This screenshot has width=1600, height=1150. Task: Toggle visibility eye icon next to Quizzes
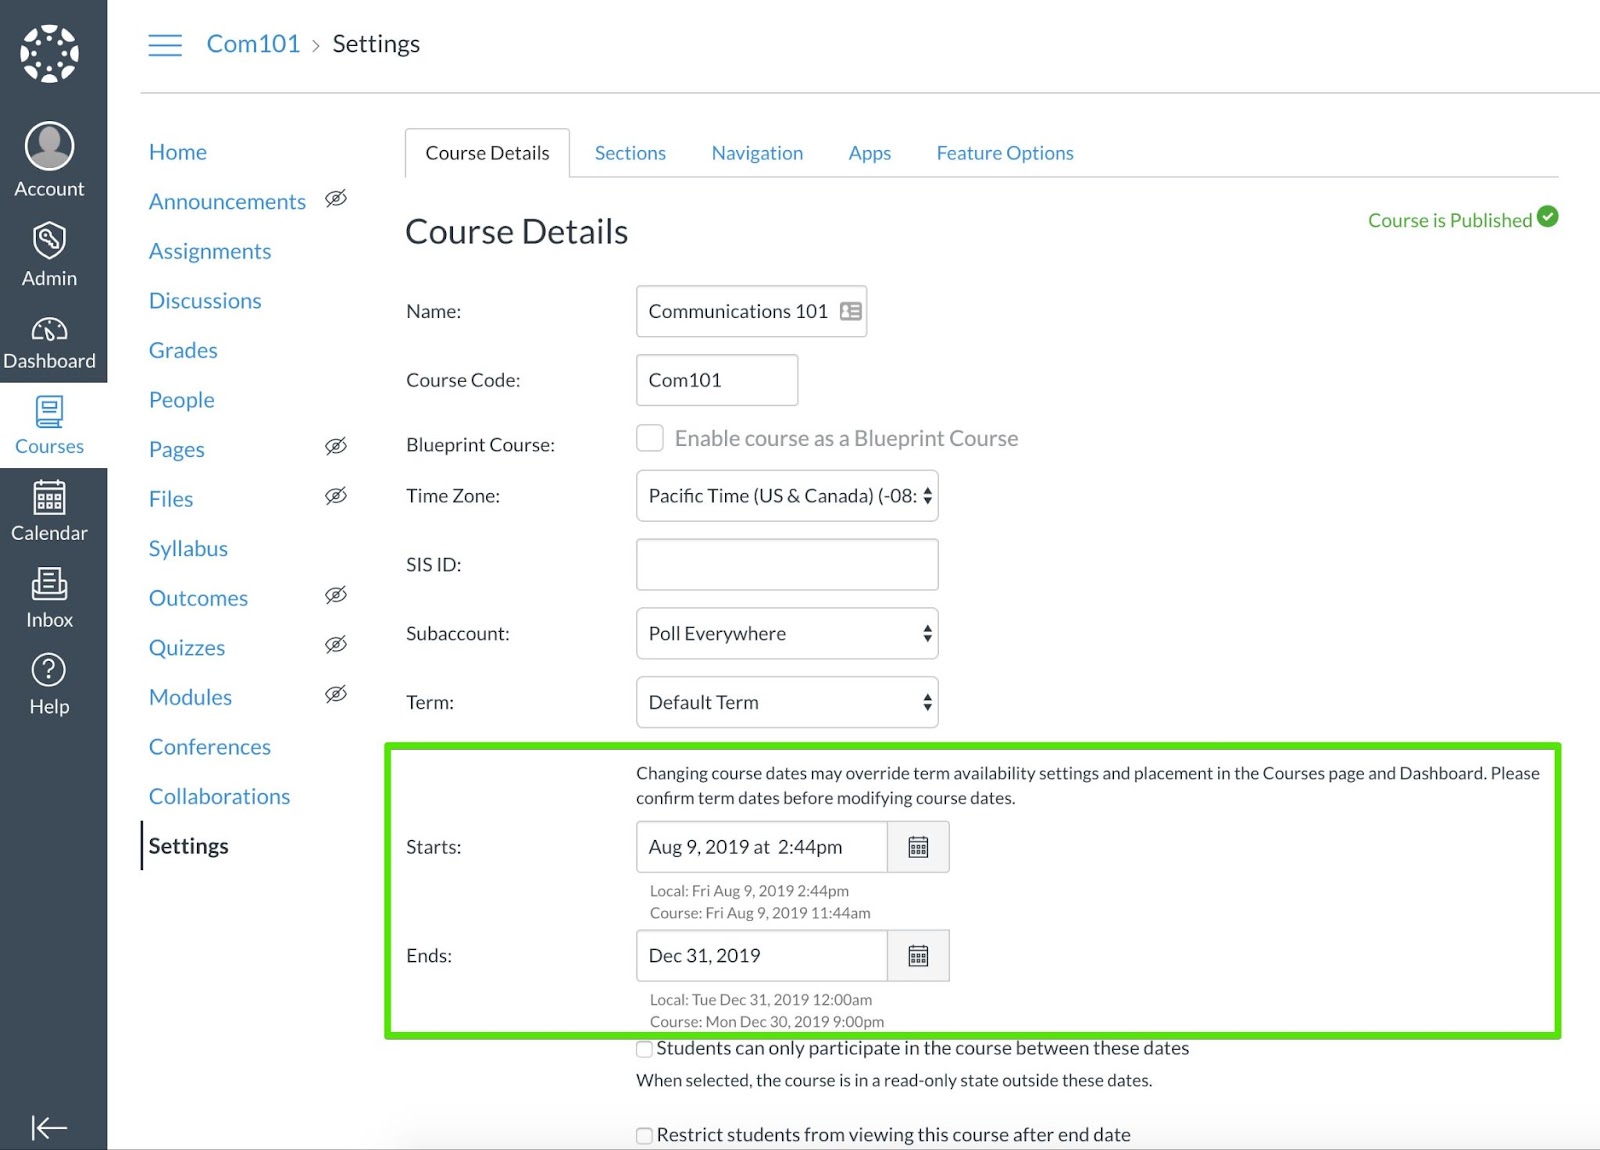coord(336,644)
